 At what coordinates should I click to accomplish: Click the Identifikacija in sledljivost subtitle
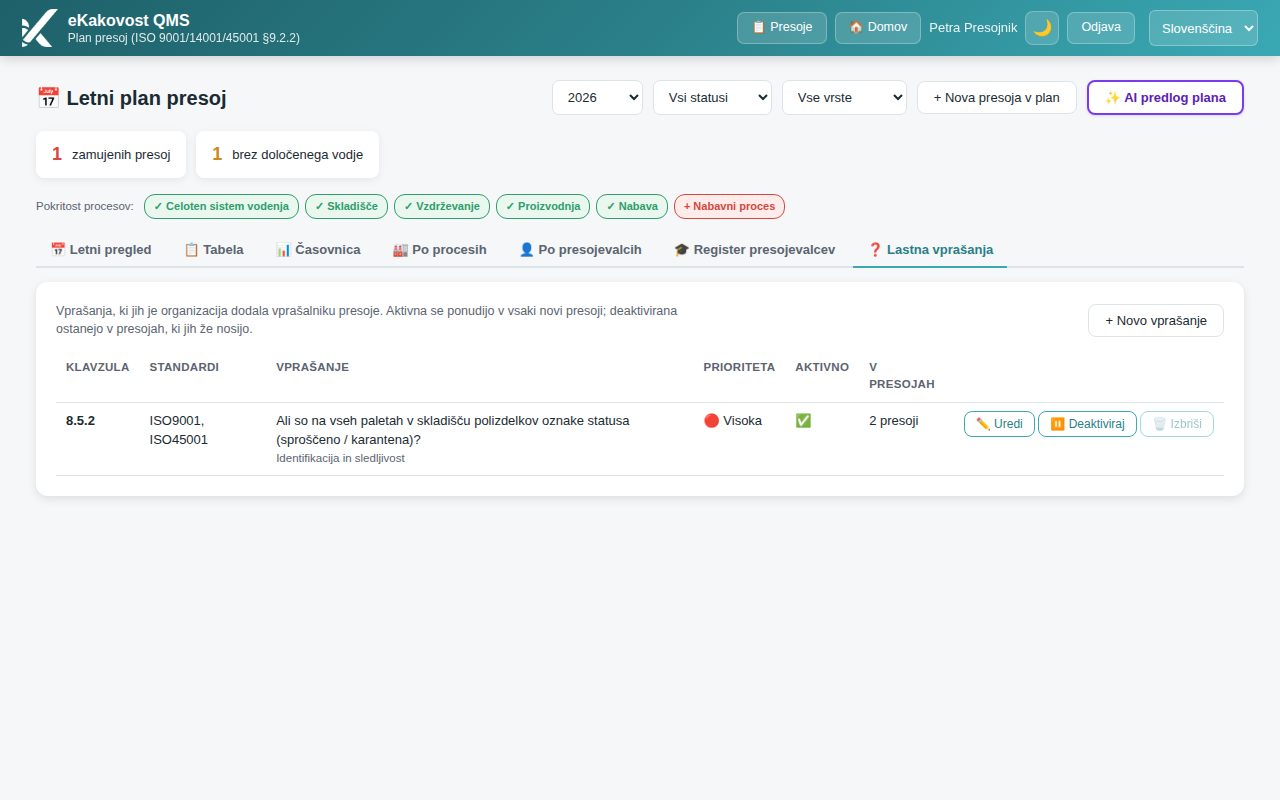pyautogui.click(x=340, y=458)
